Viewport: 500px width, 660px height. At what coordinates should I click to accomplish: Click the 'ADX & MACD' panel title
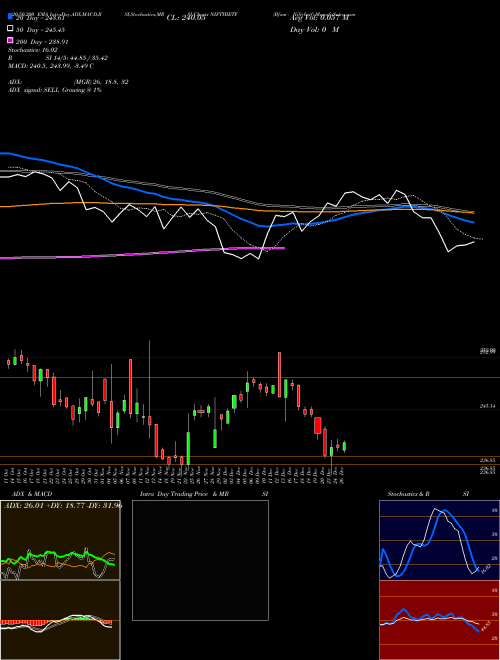click(32, 494)
